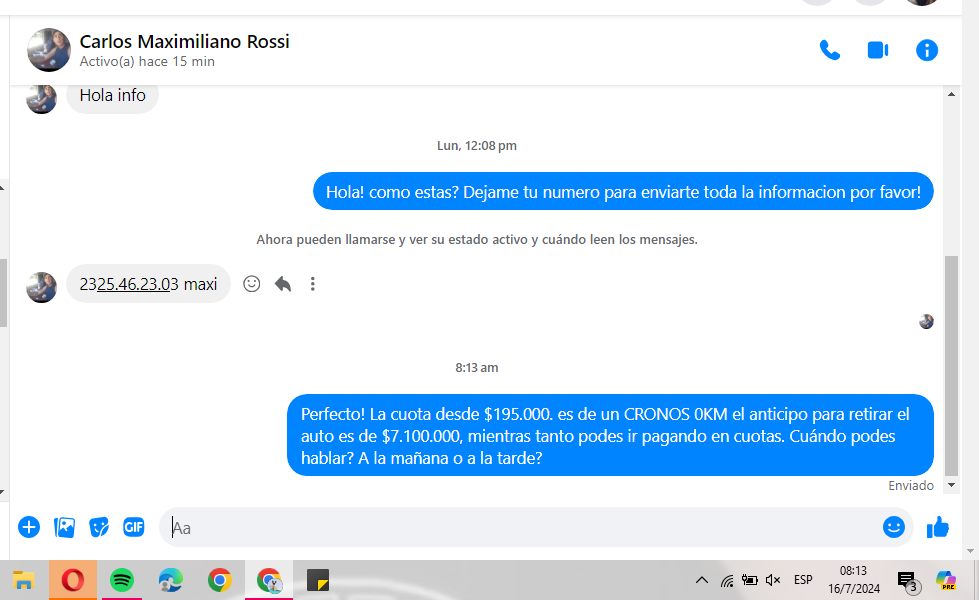Click the message input field

pos(520,527)
